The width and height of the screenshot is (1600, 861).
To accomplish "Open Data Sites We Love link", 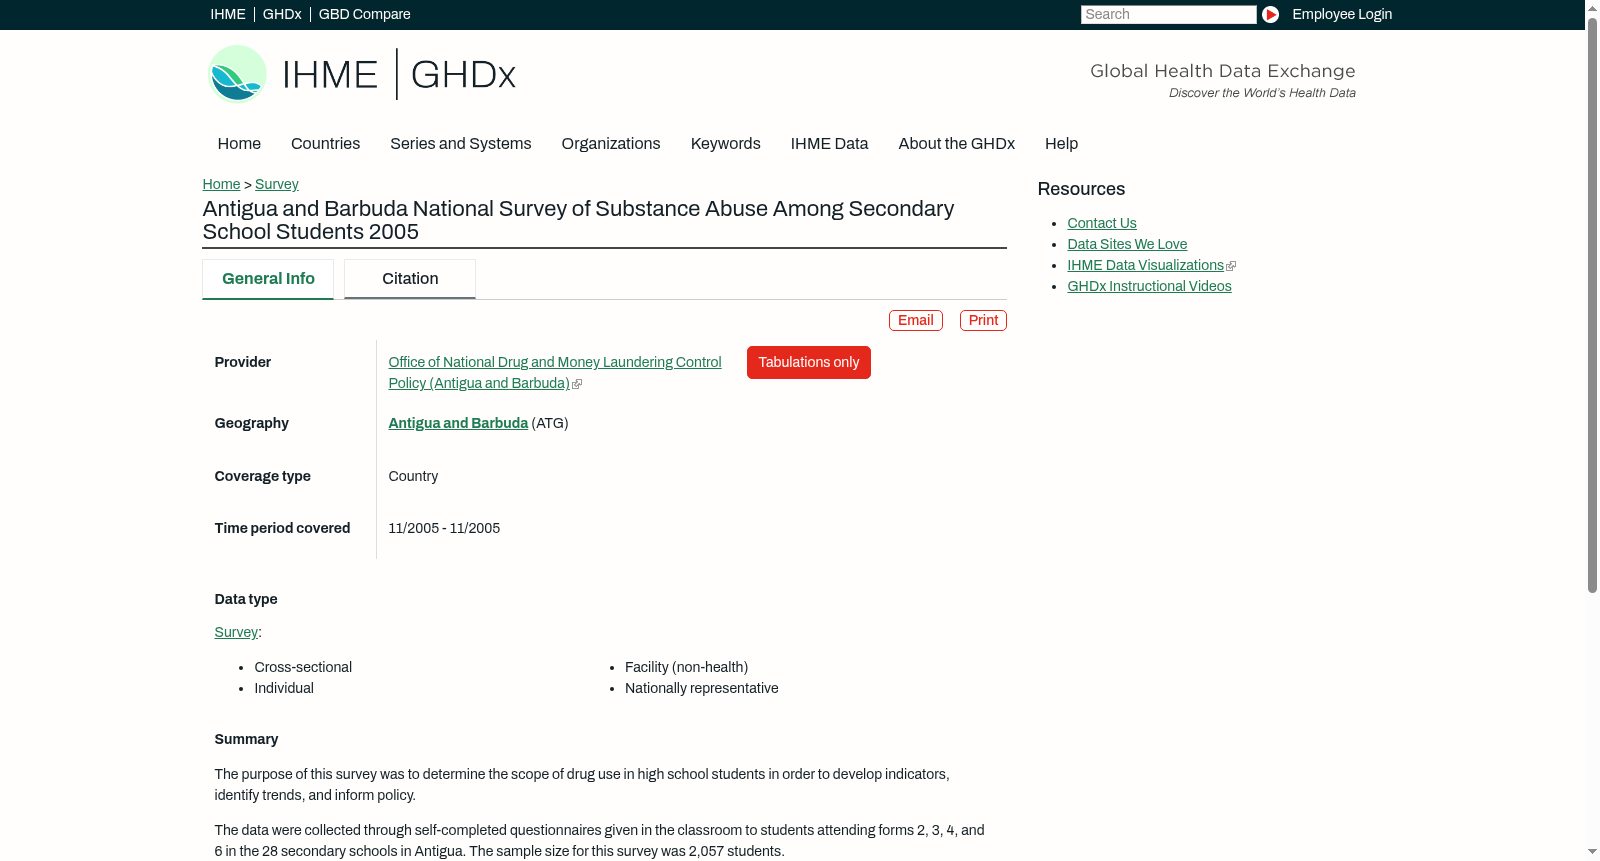I will (x=1127, y=244).
